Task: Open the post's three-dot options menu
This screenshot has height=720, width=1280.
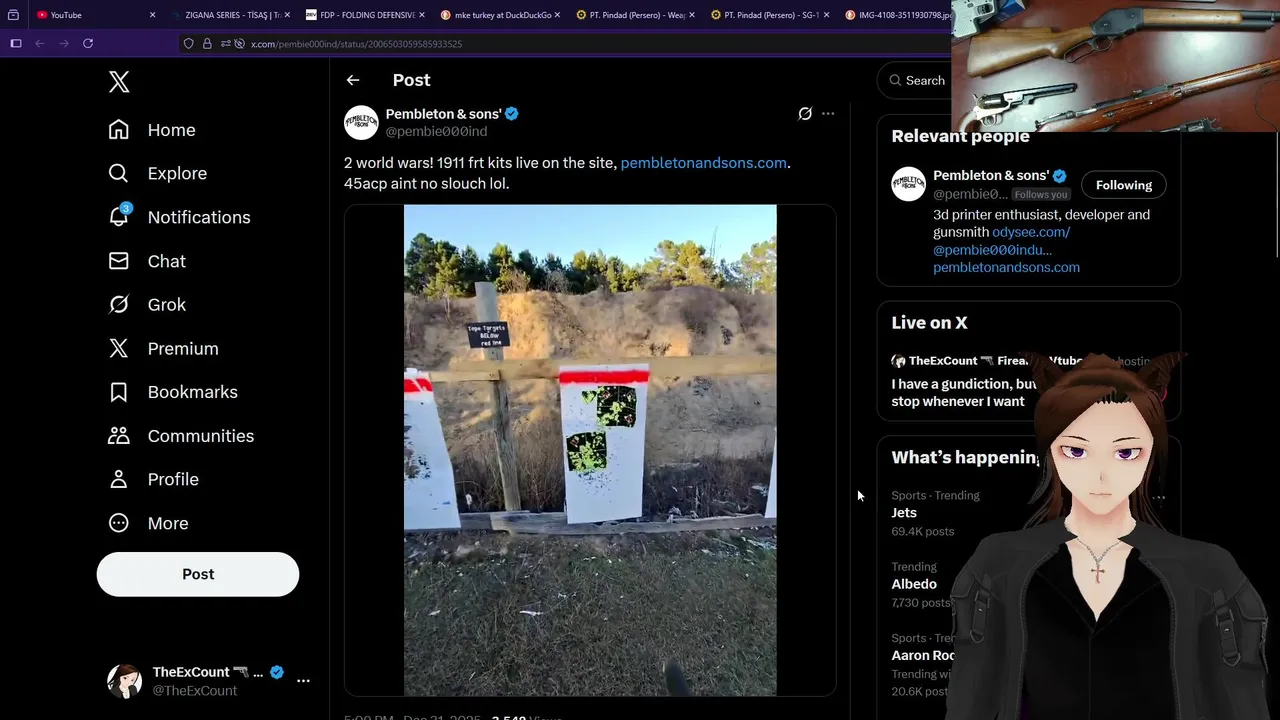Action: pos(828,114)
